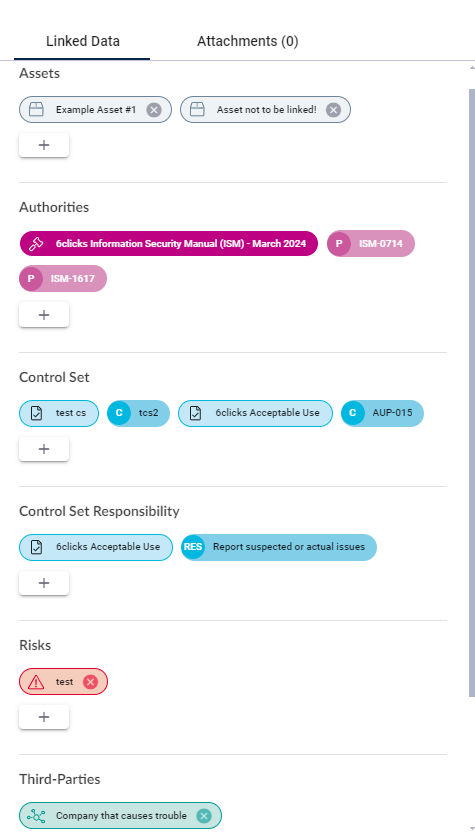Viewport: 475px width, 839px height.
Task: Remove the Company that causes trouble chip
Action: click(x=204, y=815)
